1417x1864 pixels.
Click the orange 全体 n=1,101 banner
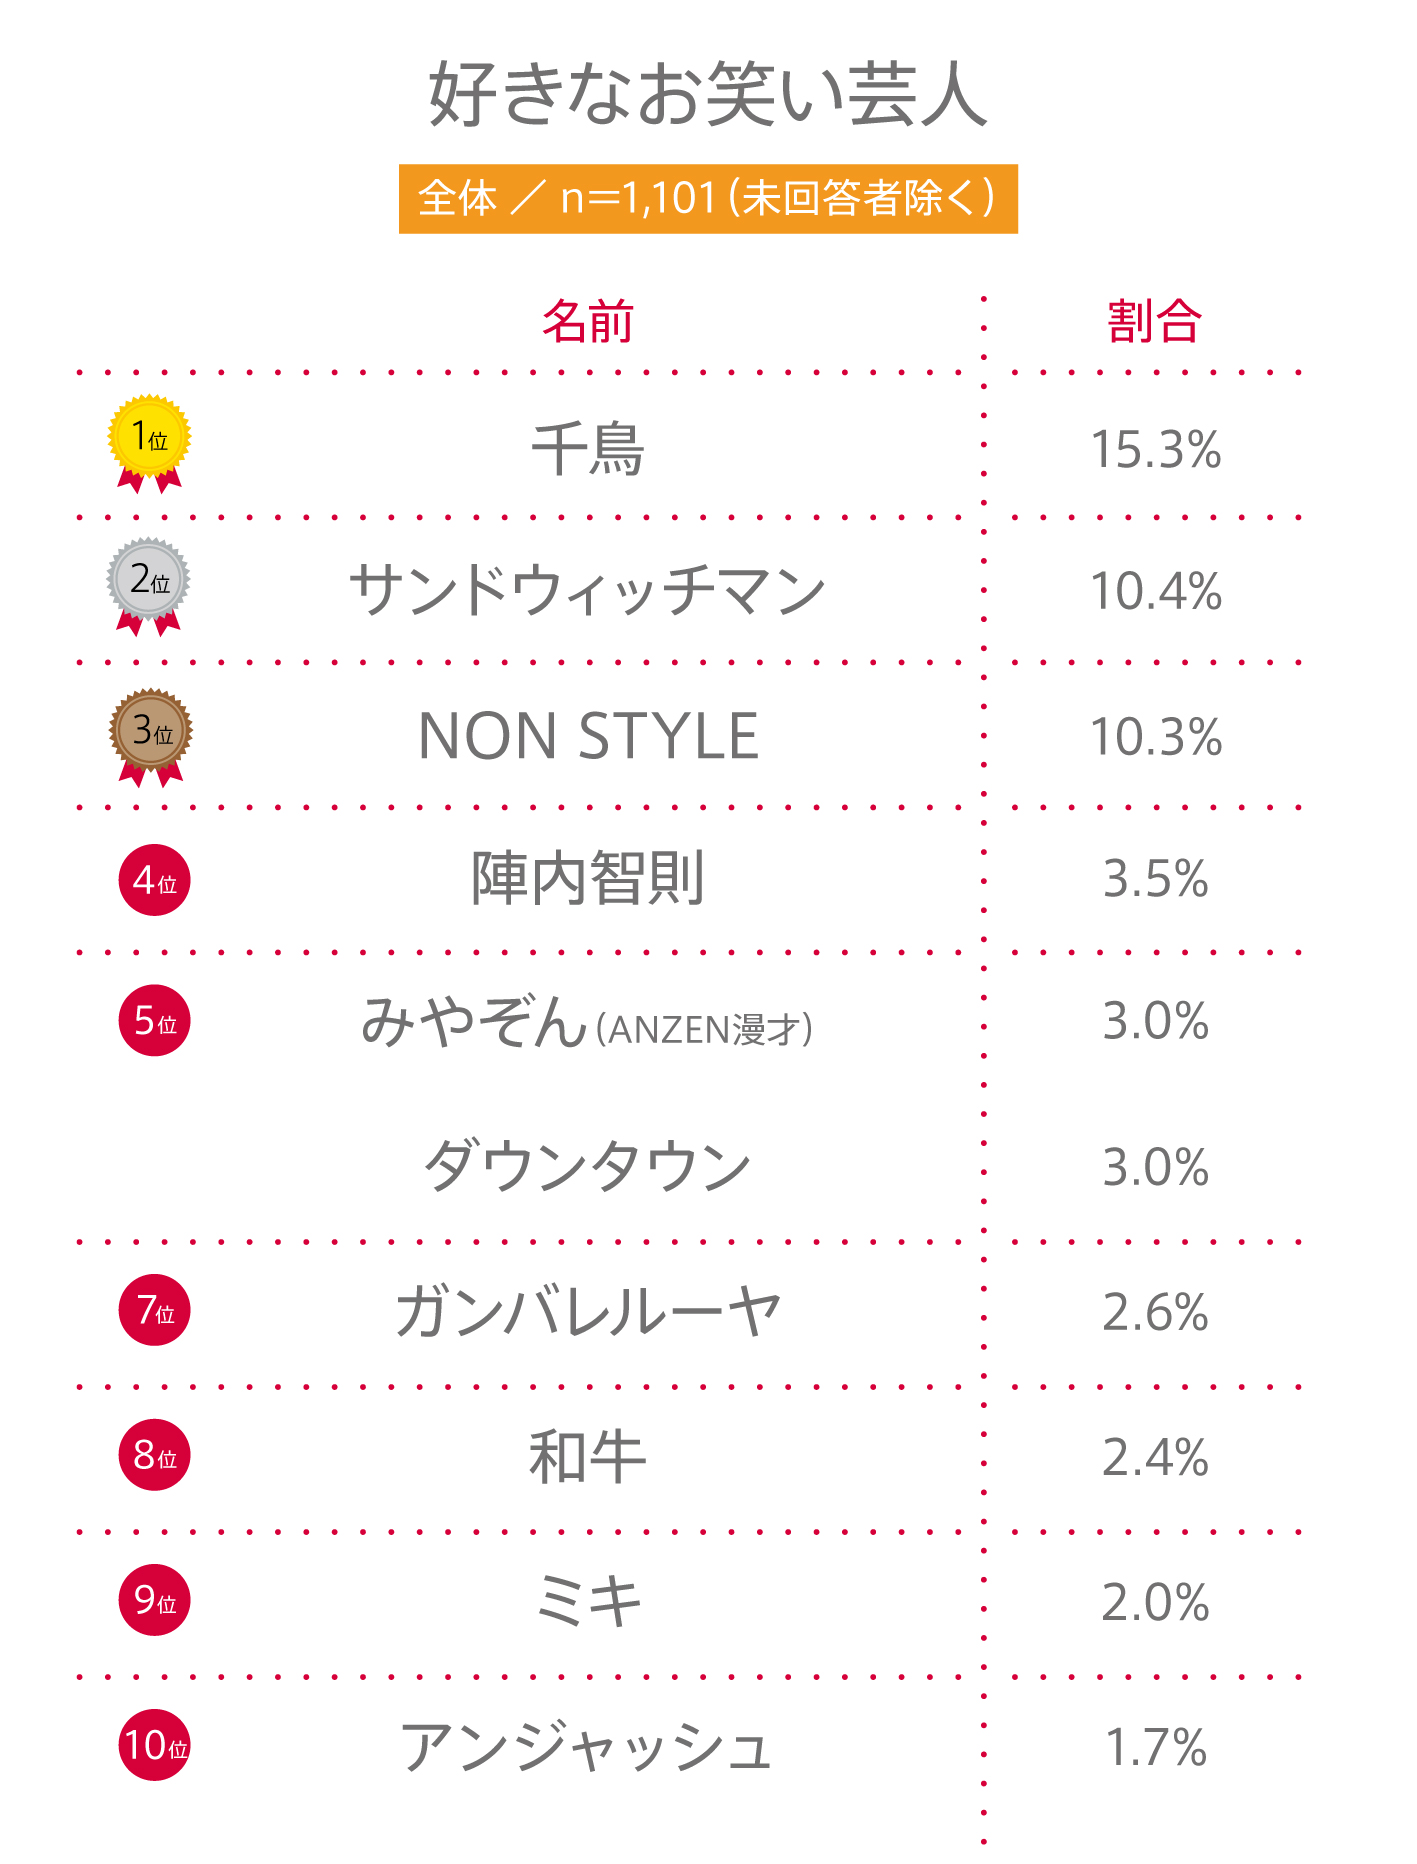pos(708,199)
